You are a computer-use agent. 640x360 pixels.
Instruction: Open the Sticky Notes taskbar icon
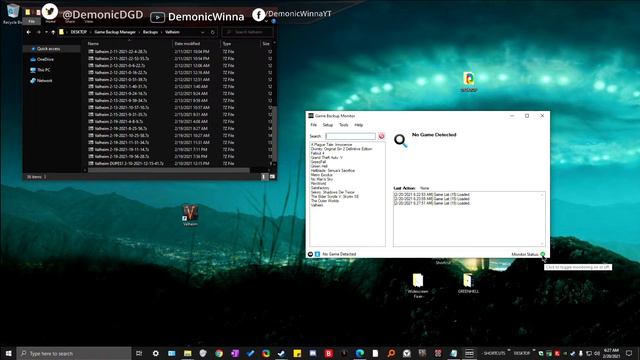pos(297,353)
